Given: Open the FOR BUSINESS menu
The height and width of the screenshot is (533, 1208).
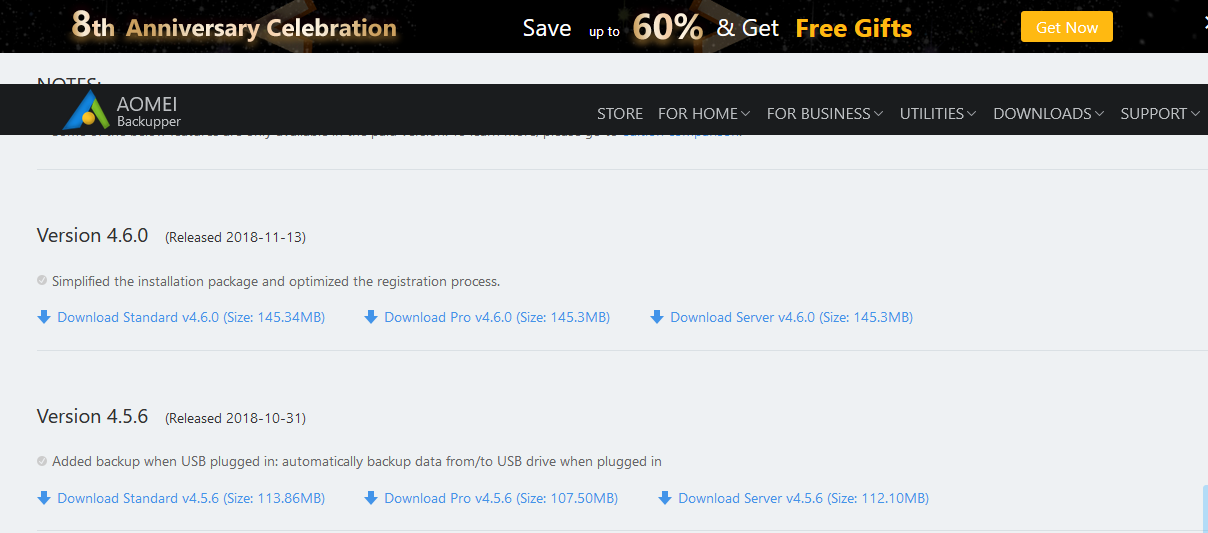Looking at the screenshot, I should pyautogui.click(x=825, y=113).
